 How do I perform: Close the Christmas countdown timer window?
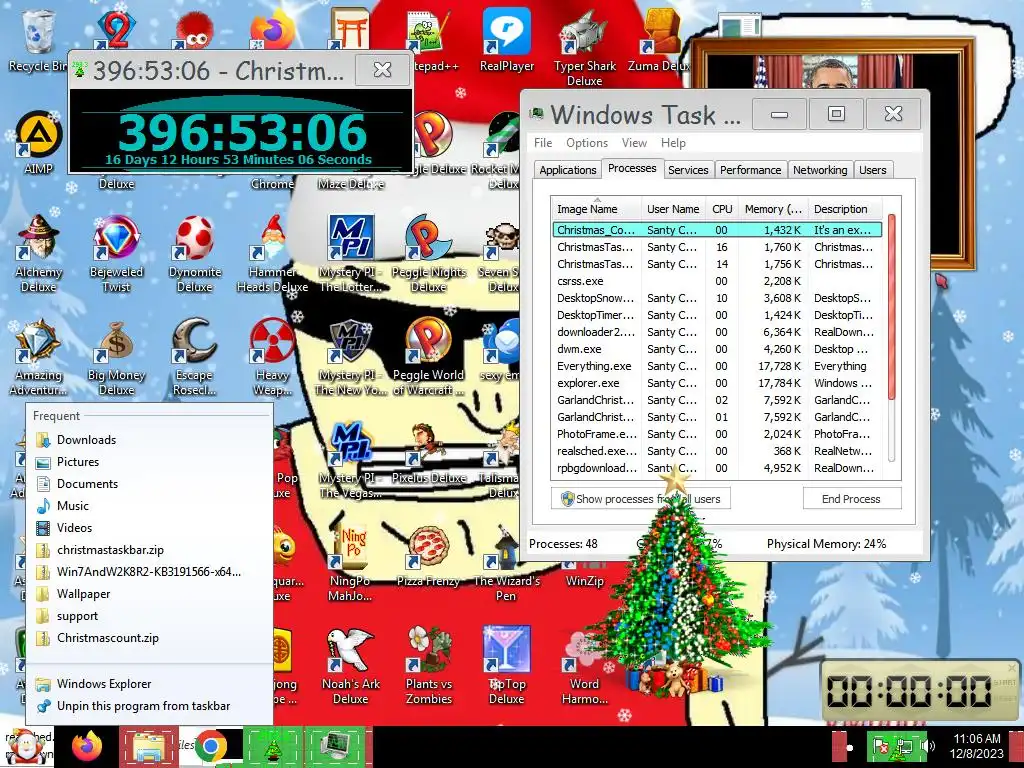383,70
